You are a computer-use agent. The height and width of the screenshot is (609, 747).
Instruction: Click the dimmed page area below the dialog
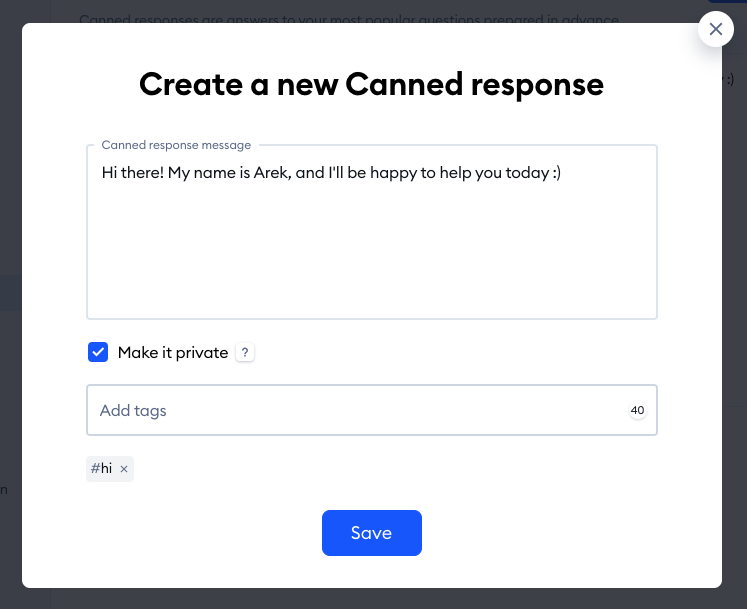click(x=372, y=599)
